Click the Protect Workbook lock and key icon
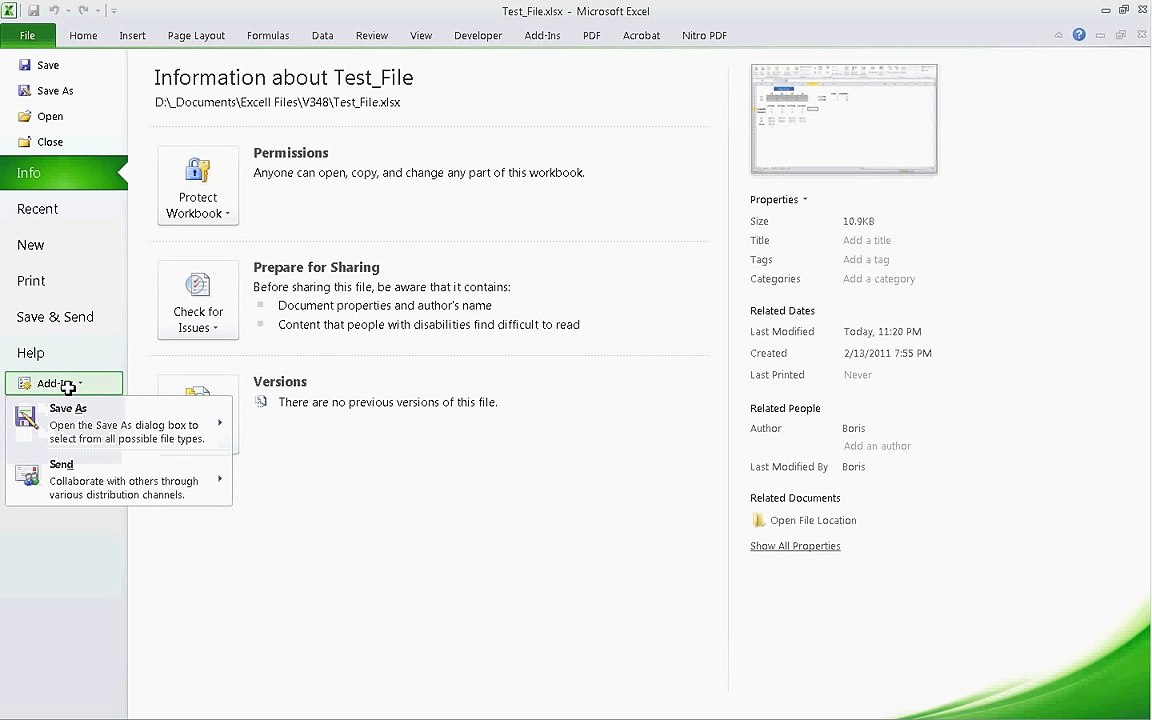This screenshot has width=1152, height=720. click(x=198, y=170)
